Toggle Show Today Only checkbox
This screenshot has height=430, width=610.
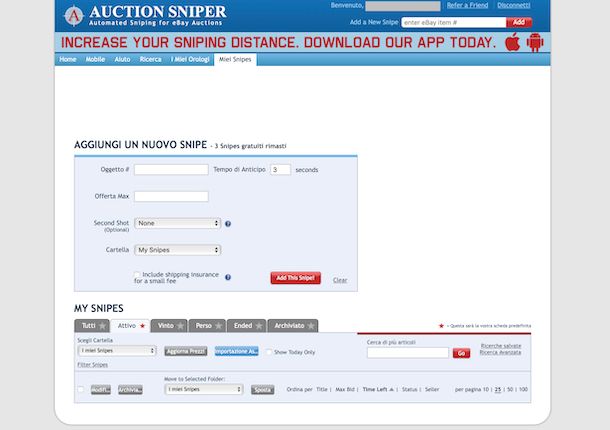pos(269,352)
